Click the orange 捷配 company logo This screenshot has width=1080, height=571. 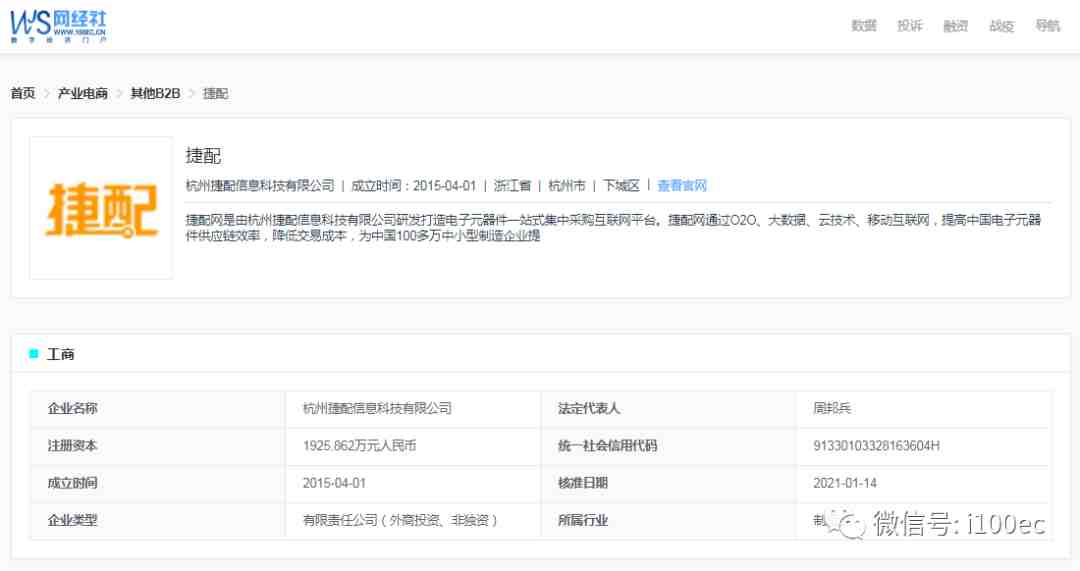pos(101,209)
